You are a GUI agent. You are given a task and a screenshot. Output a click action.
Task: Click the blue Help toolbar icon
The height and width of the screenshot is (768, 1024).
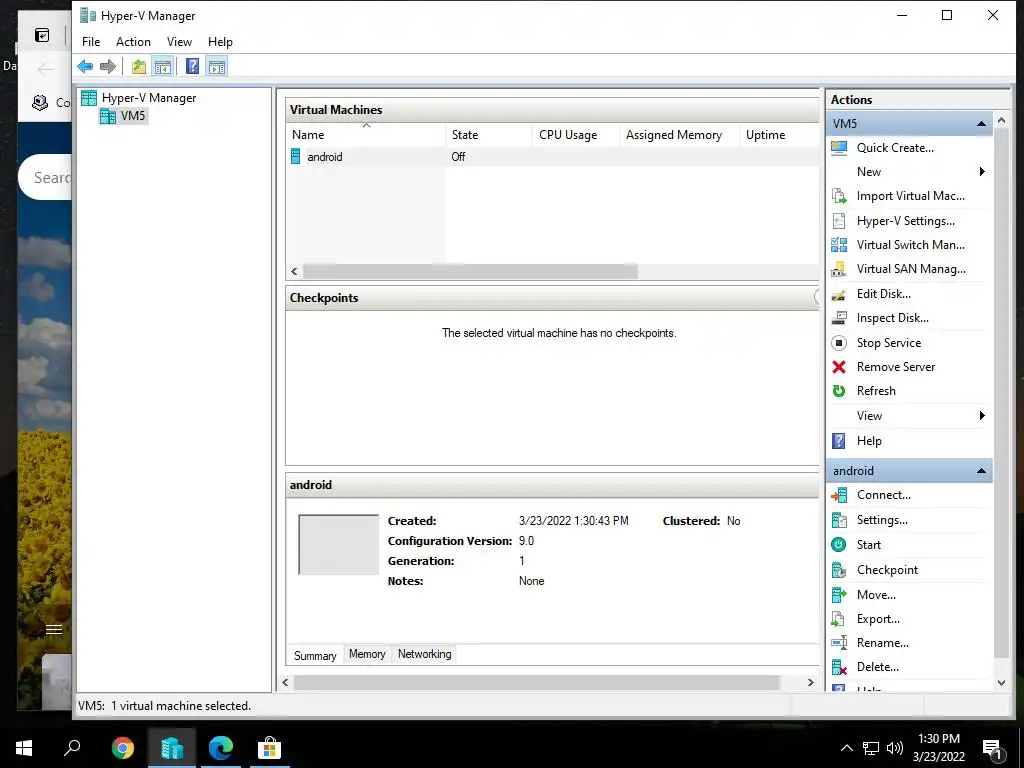point(192,67)
